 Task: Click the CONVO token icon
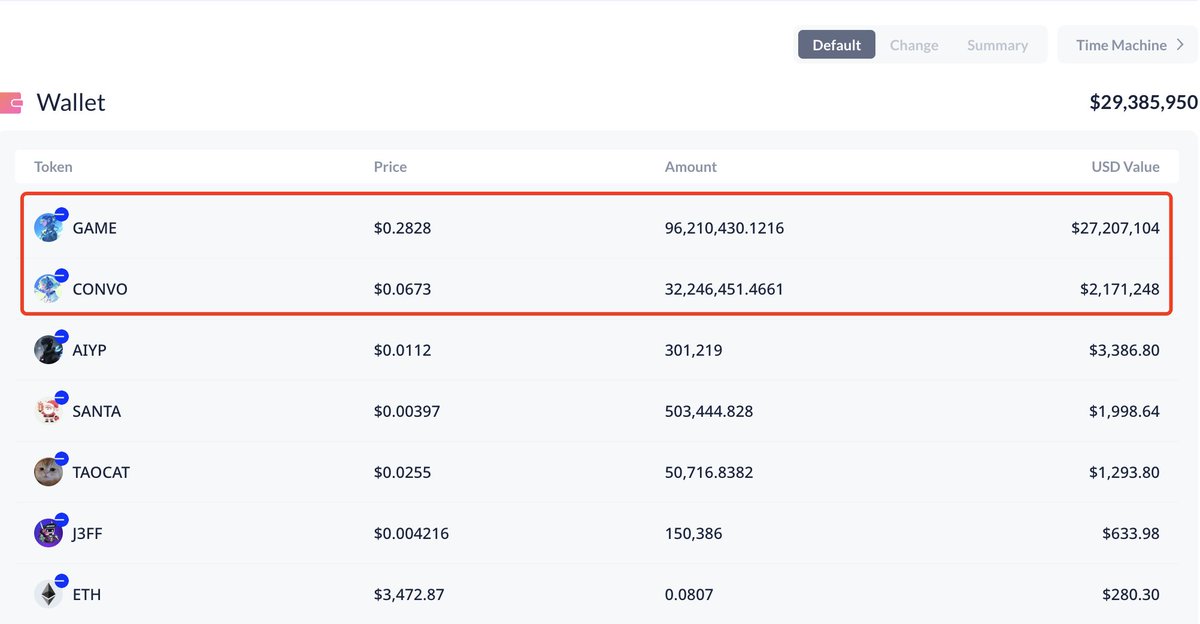[47, 288]
